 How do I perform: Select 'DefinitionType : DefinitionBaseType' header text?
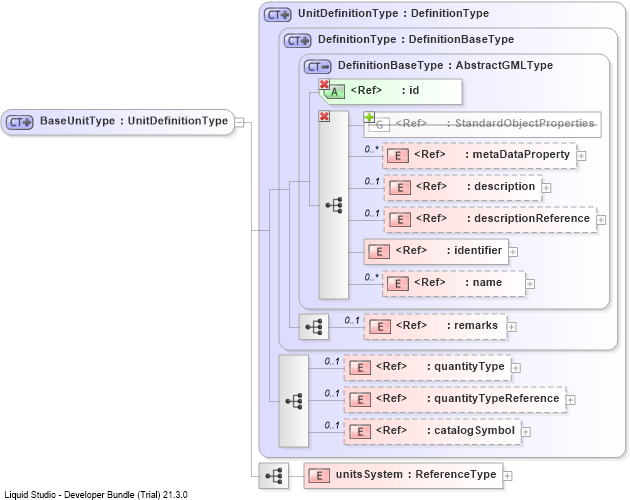(x=416, y=39)
